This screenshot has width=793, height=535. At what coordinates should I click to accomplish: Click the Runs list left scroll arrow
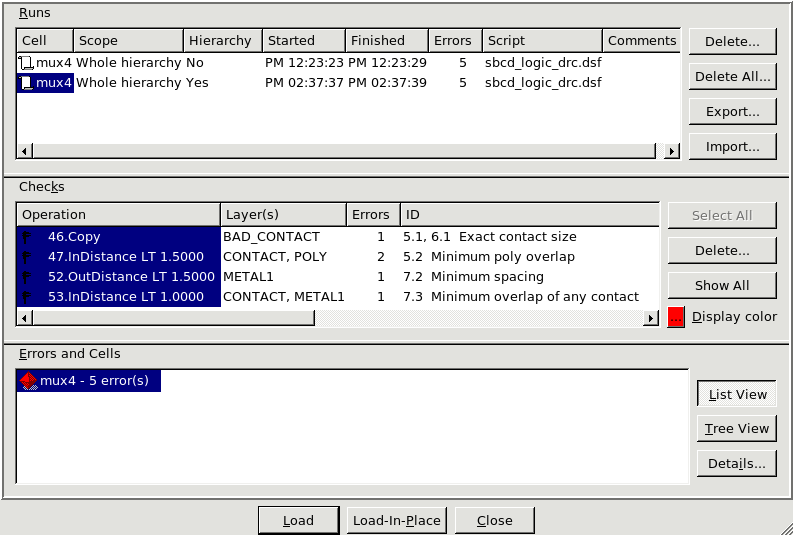tap(25, 151)
